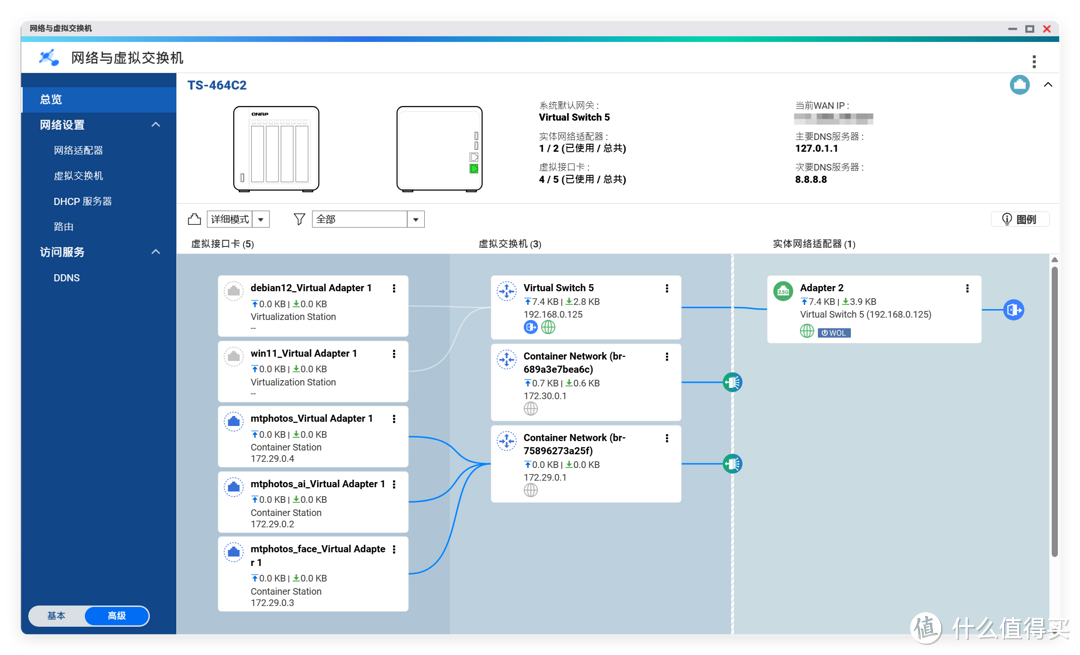This screenshot has width=1080, height=655.
Task: Click the 图例 legend button
Action: point(1018,219)
